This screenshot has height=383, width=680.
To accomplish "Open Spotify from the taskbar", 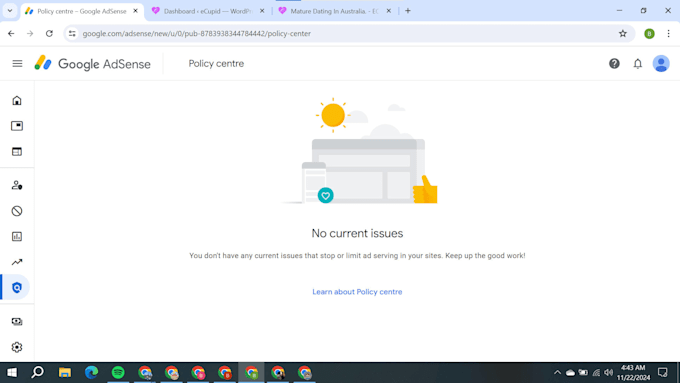I will point(118,373).
